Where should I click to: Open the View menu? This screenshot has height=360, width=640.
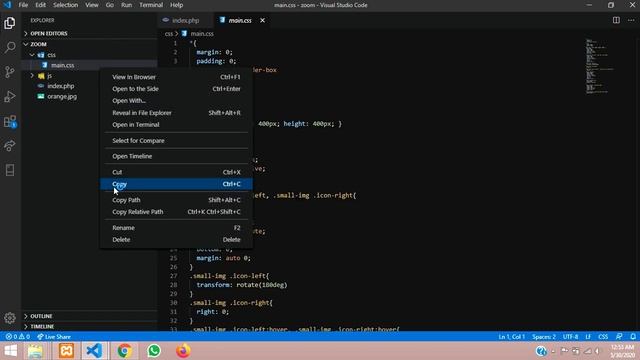(91, 5)
